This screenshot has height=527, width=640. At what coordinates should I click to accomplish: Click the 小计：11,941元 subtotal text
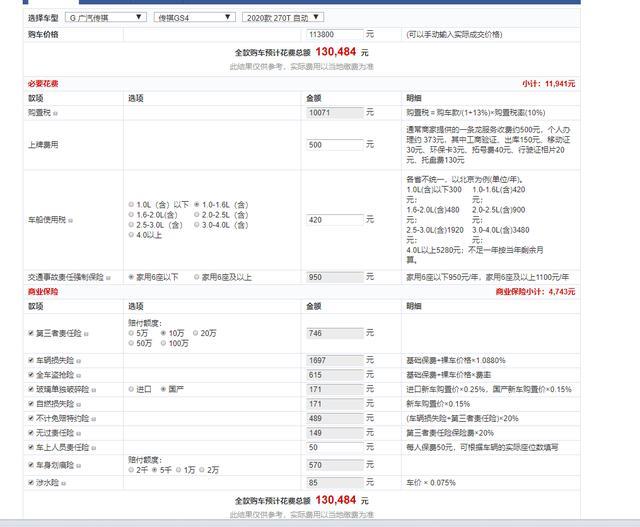click(549, 84)
